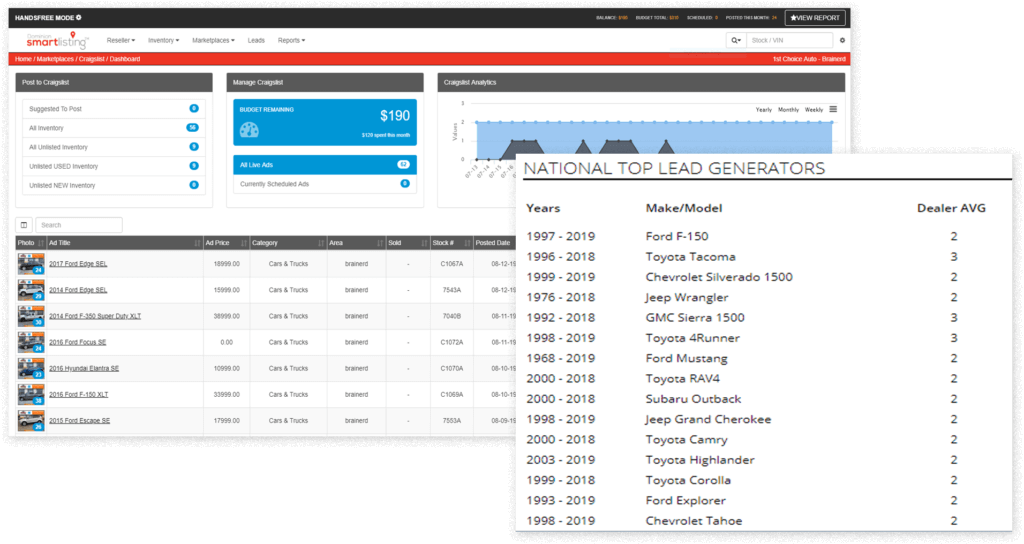Open the 2016 Ford Focus SE ad
Image resolution: width=1024 pixels, height=544 pixels.
click(x=77, y=342)
